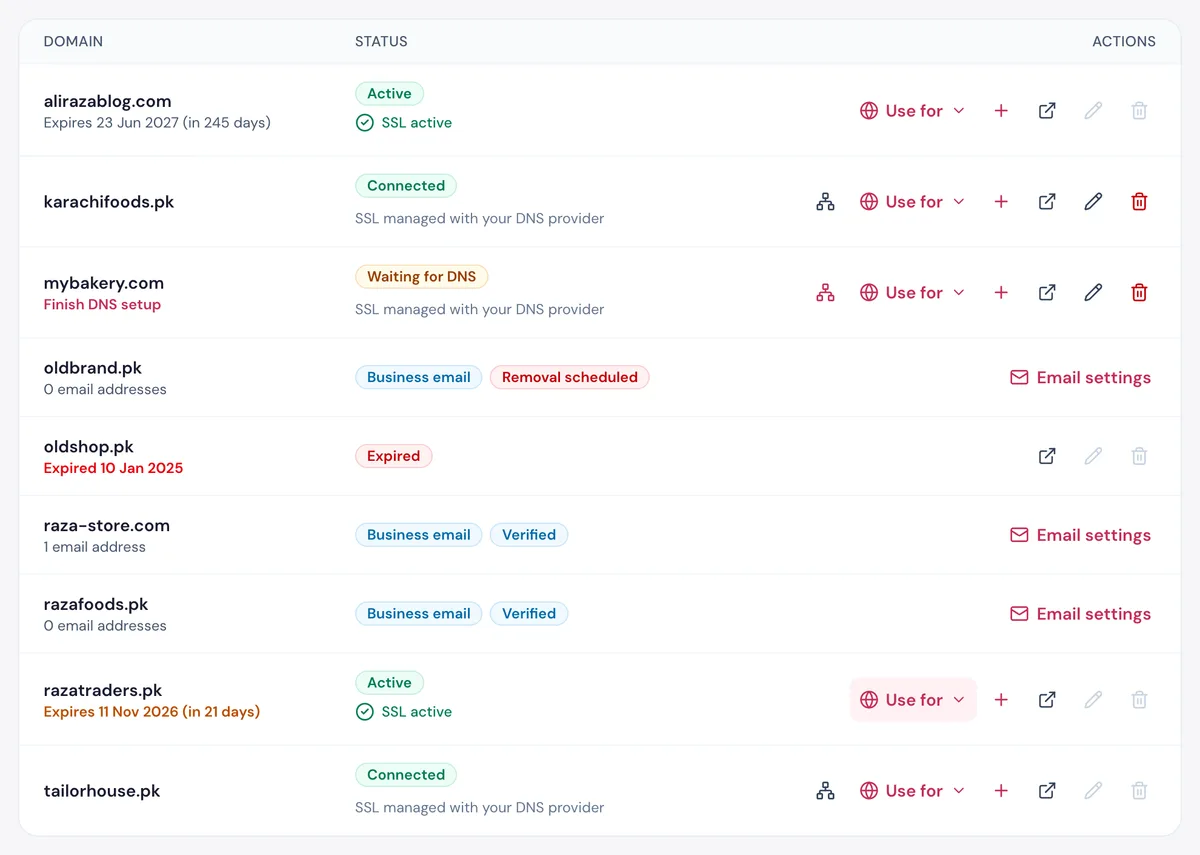The height and width of the screenshot is (855, 1200).
Task: Edit the karachifoods.pk domain
Action: [1093, 202]
